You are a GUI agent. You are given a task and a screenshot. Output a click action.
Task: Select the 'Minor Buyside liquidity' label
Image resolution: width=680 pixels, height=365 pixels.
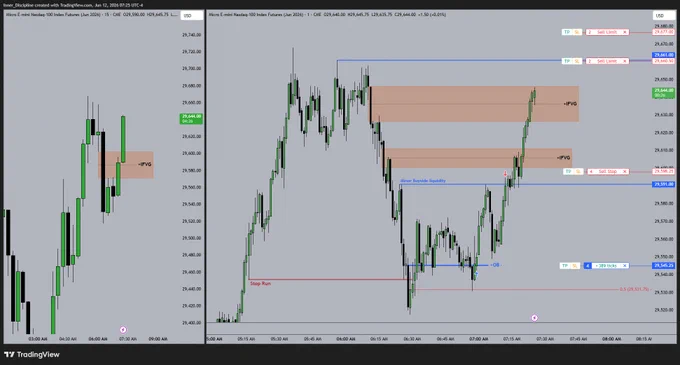click(423, 181)
